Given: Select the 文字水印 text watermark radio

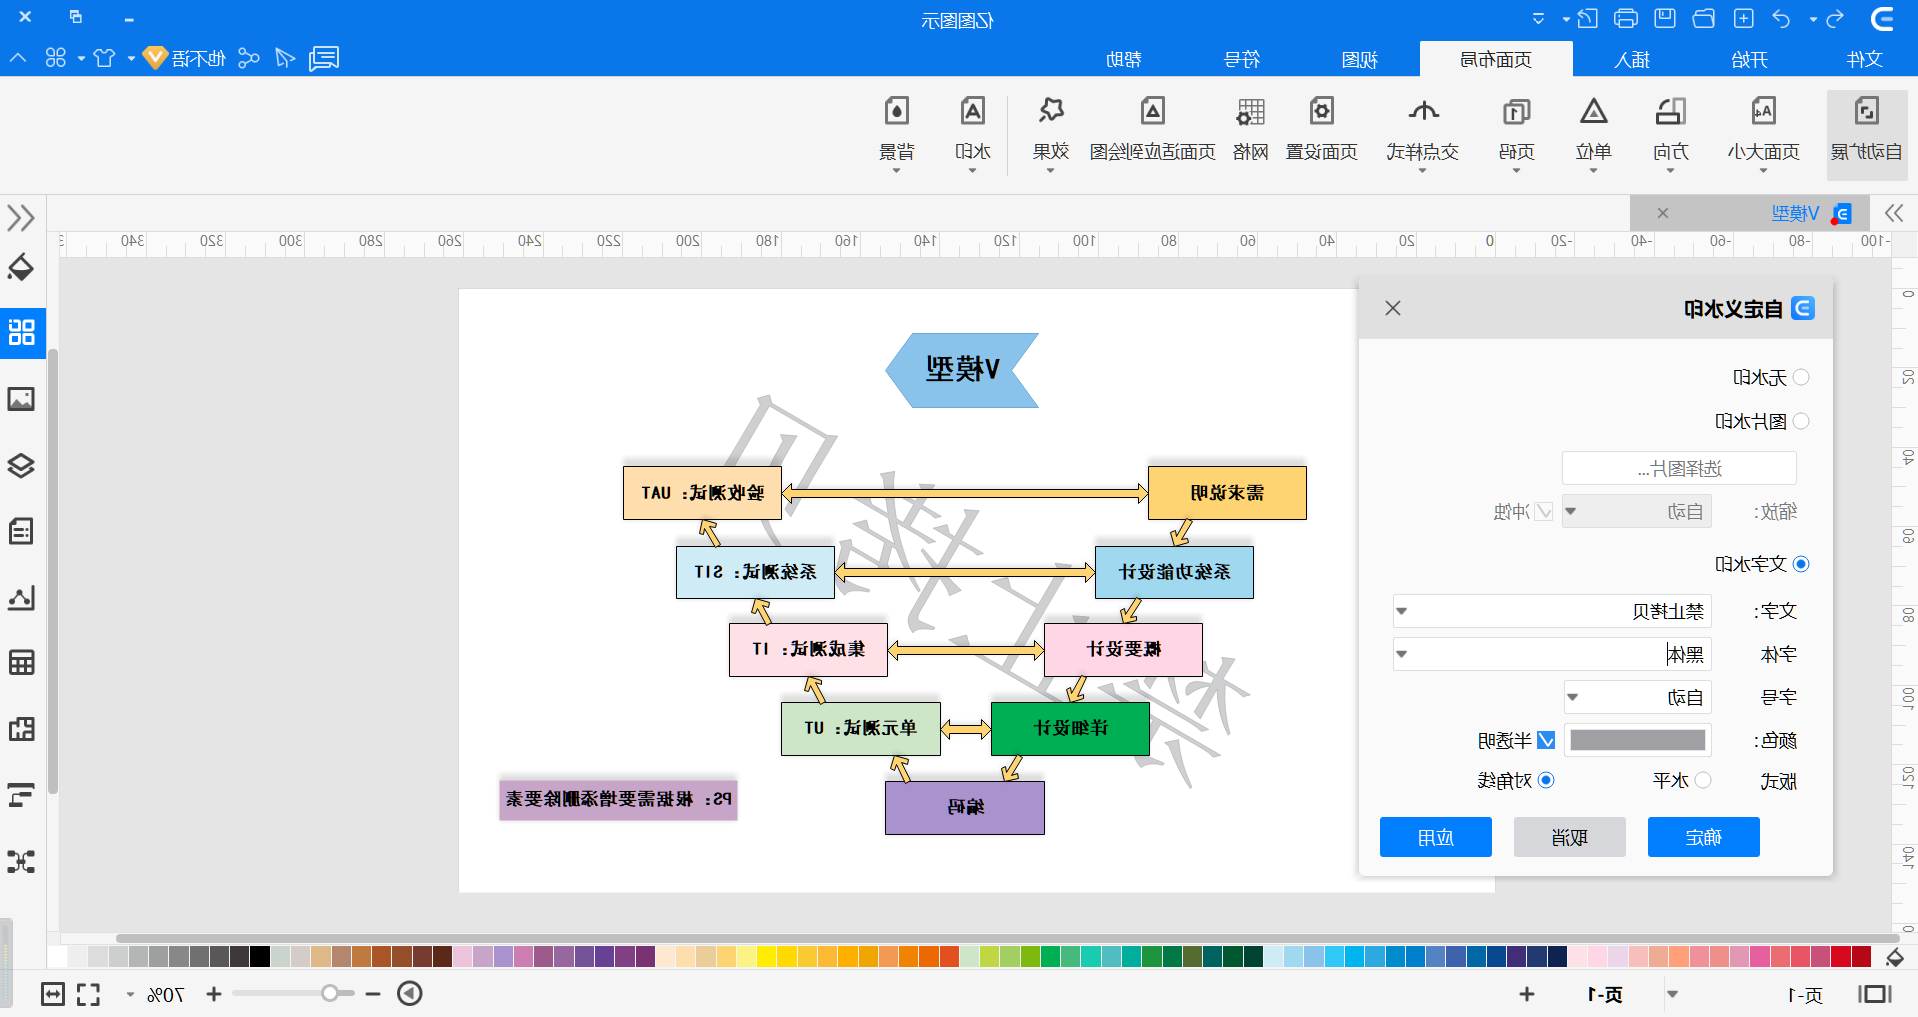Looking at the screenshot, I should (1801, 564).
